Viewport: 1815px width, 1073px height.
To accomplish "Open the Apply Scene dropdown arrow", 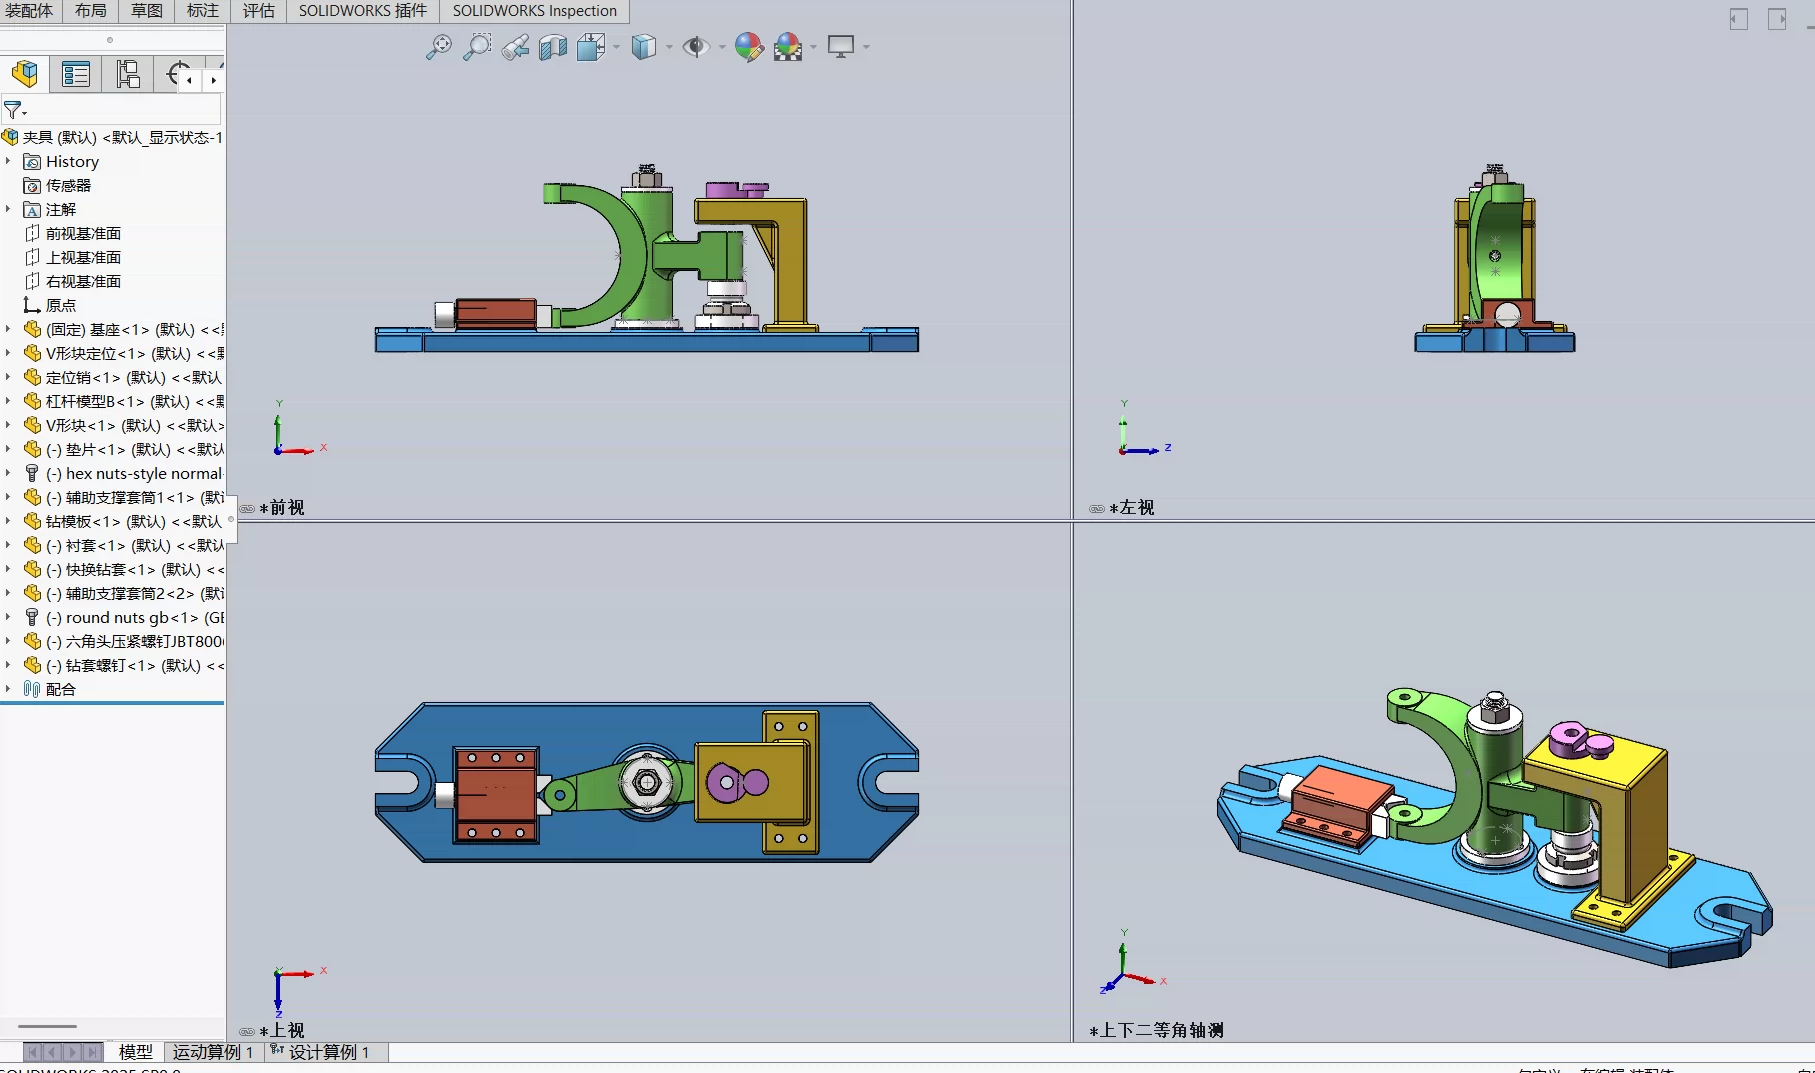I will [813, 47].
